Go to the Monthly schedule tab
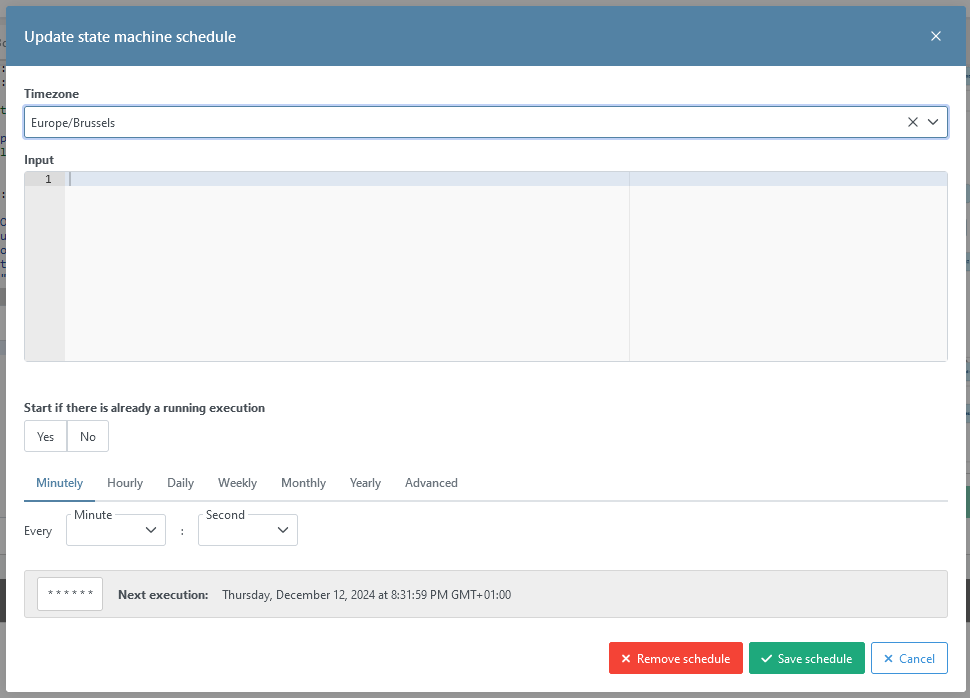970x698 pixels. pos(303,483)
